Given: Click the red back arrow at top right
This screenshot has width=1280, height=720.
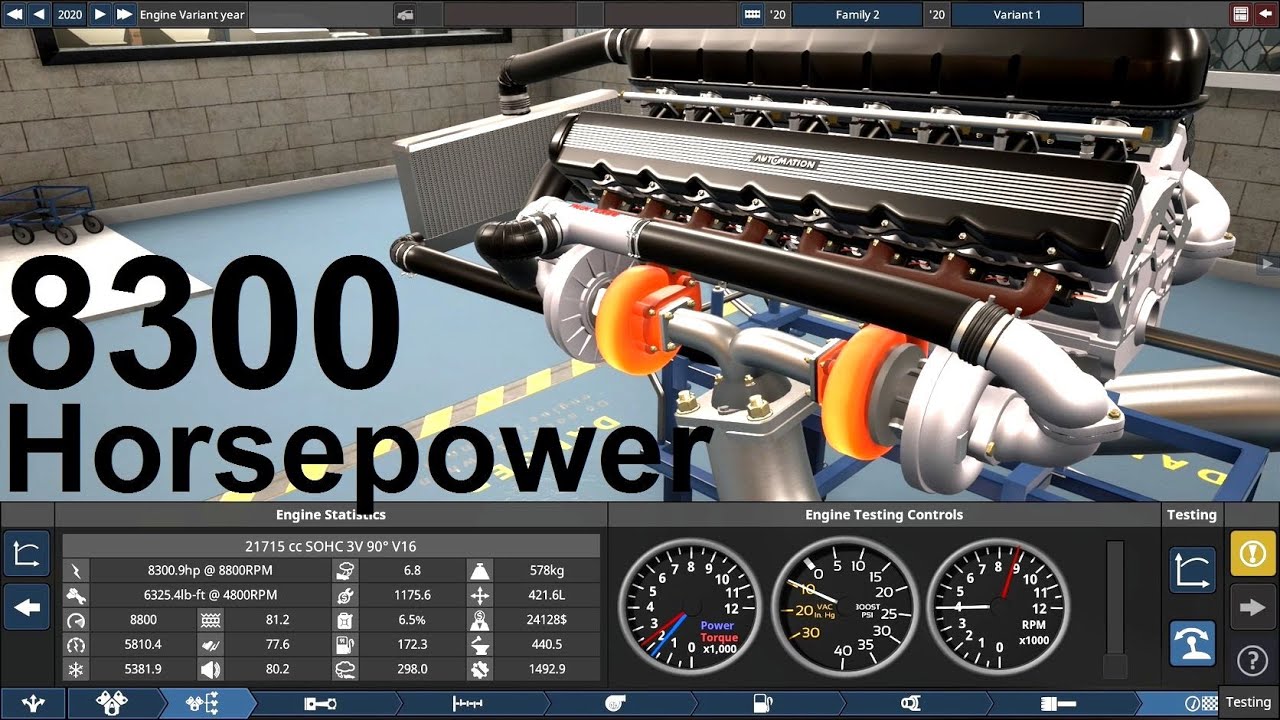Looking at the screenshot, I should coord(1266,14).
